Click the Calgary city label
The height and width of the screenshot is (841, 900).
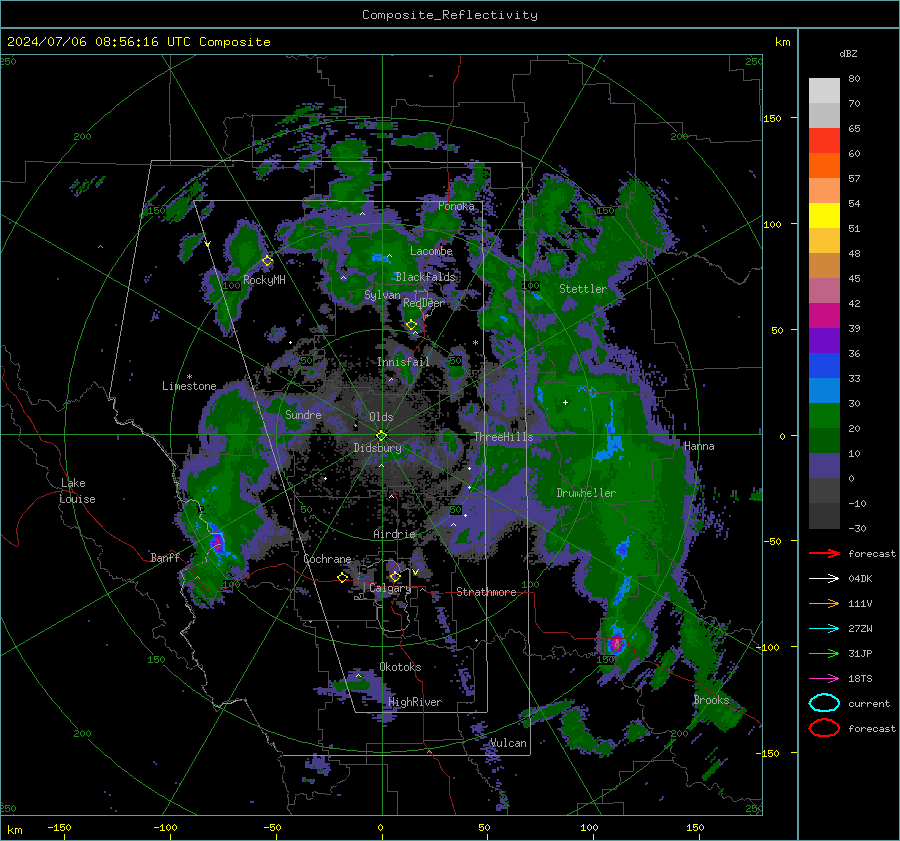[390, 588]
